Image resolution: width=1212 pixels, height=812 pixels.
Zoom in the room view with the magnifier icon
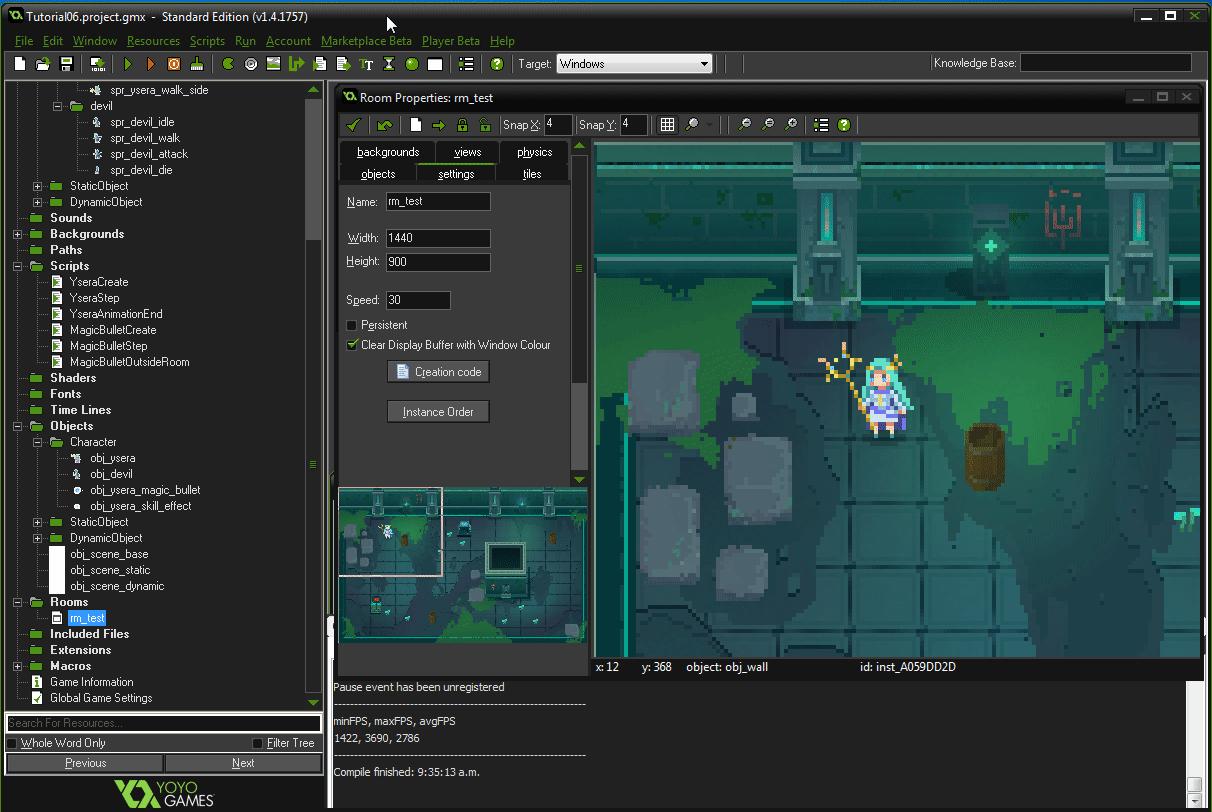(791, 125)
